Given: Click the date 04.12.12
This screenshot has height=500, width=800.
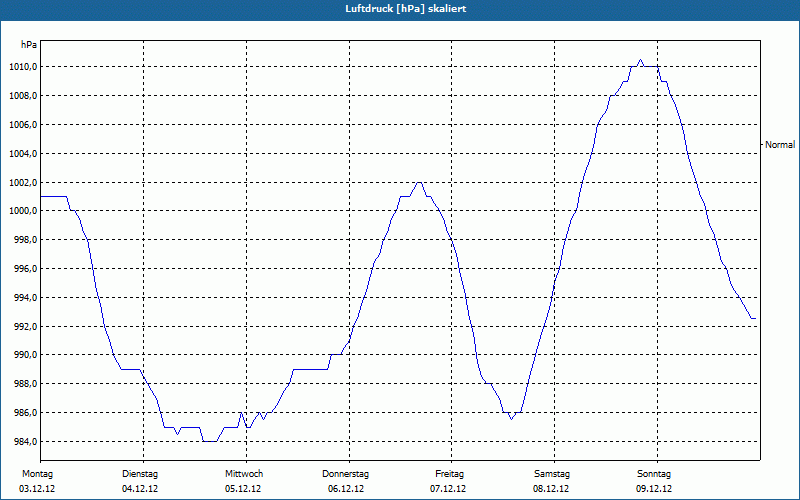Looking at the screenshot, I should 140,489.
